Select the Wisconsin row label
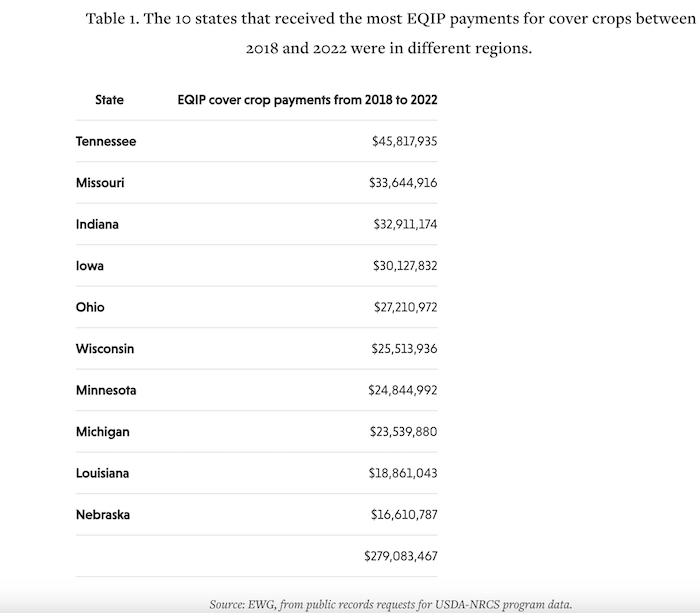 tap(104, 349)
